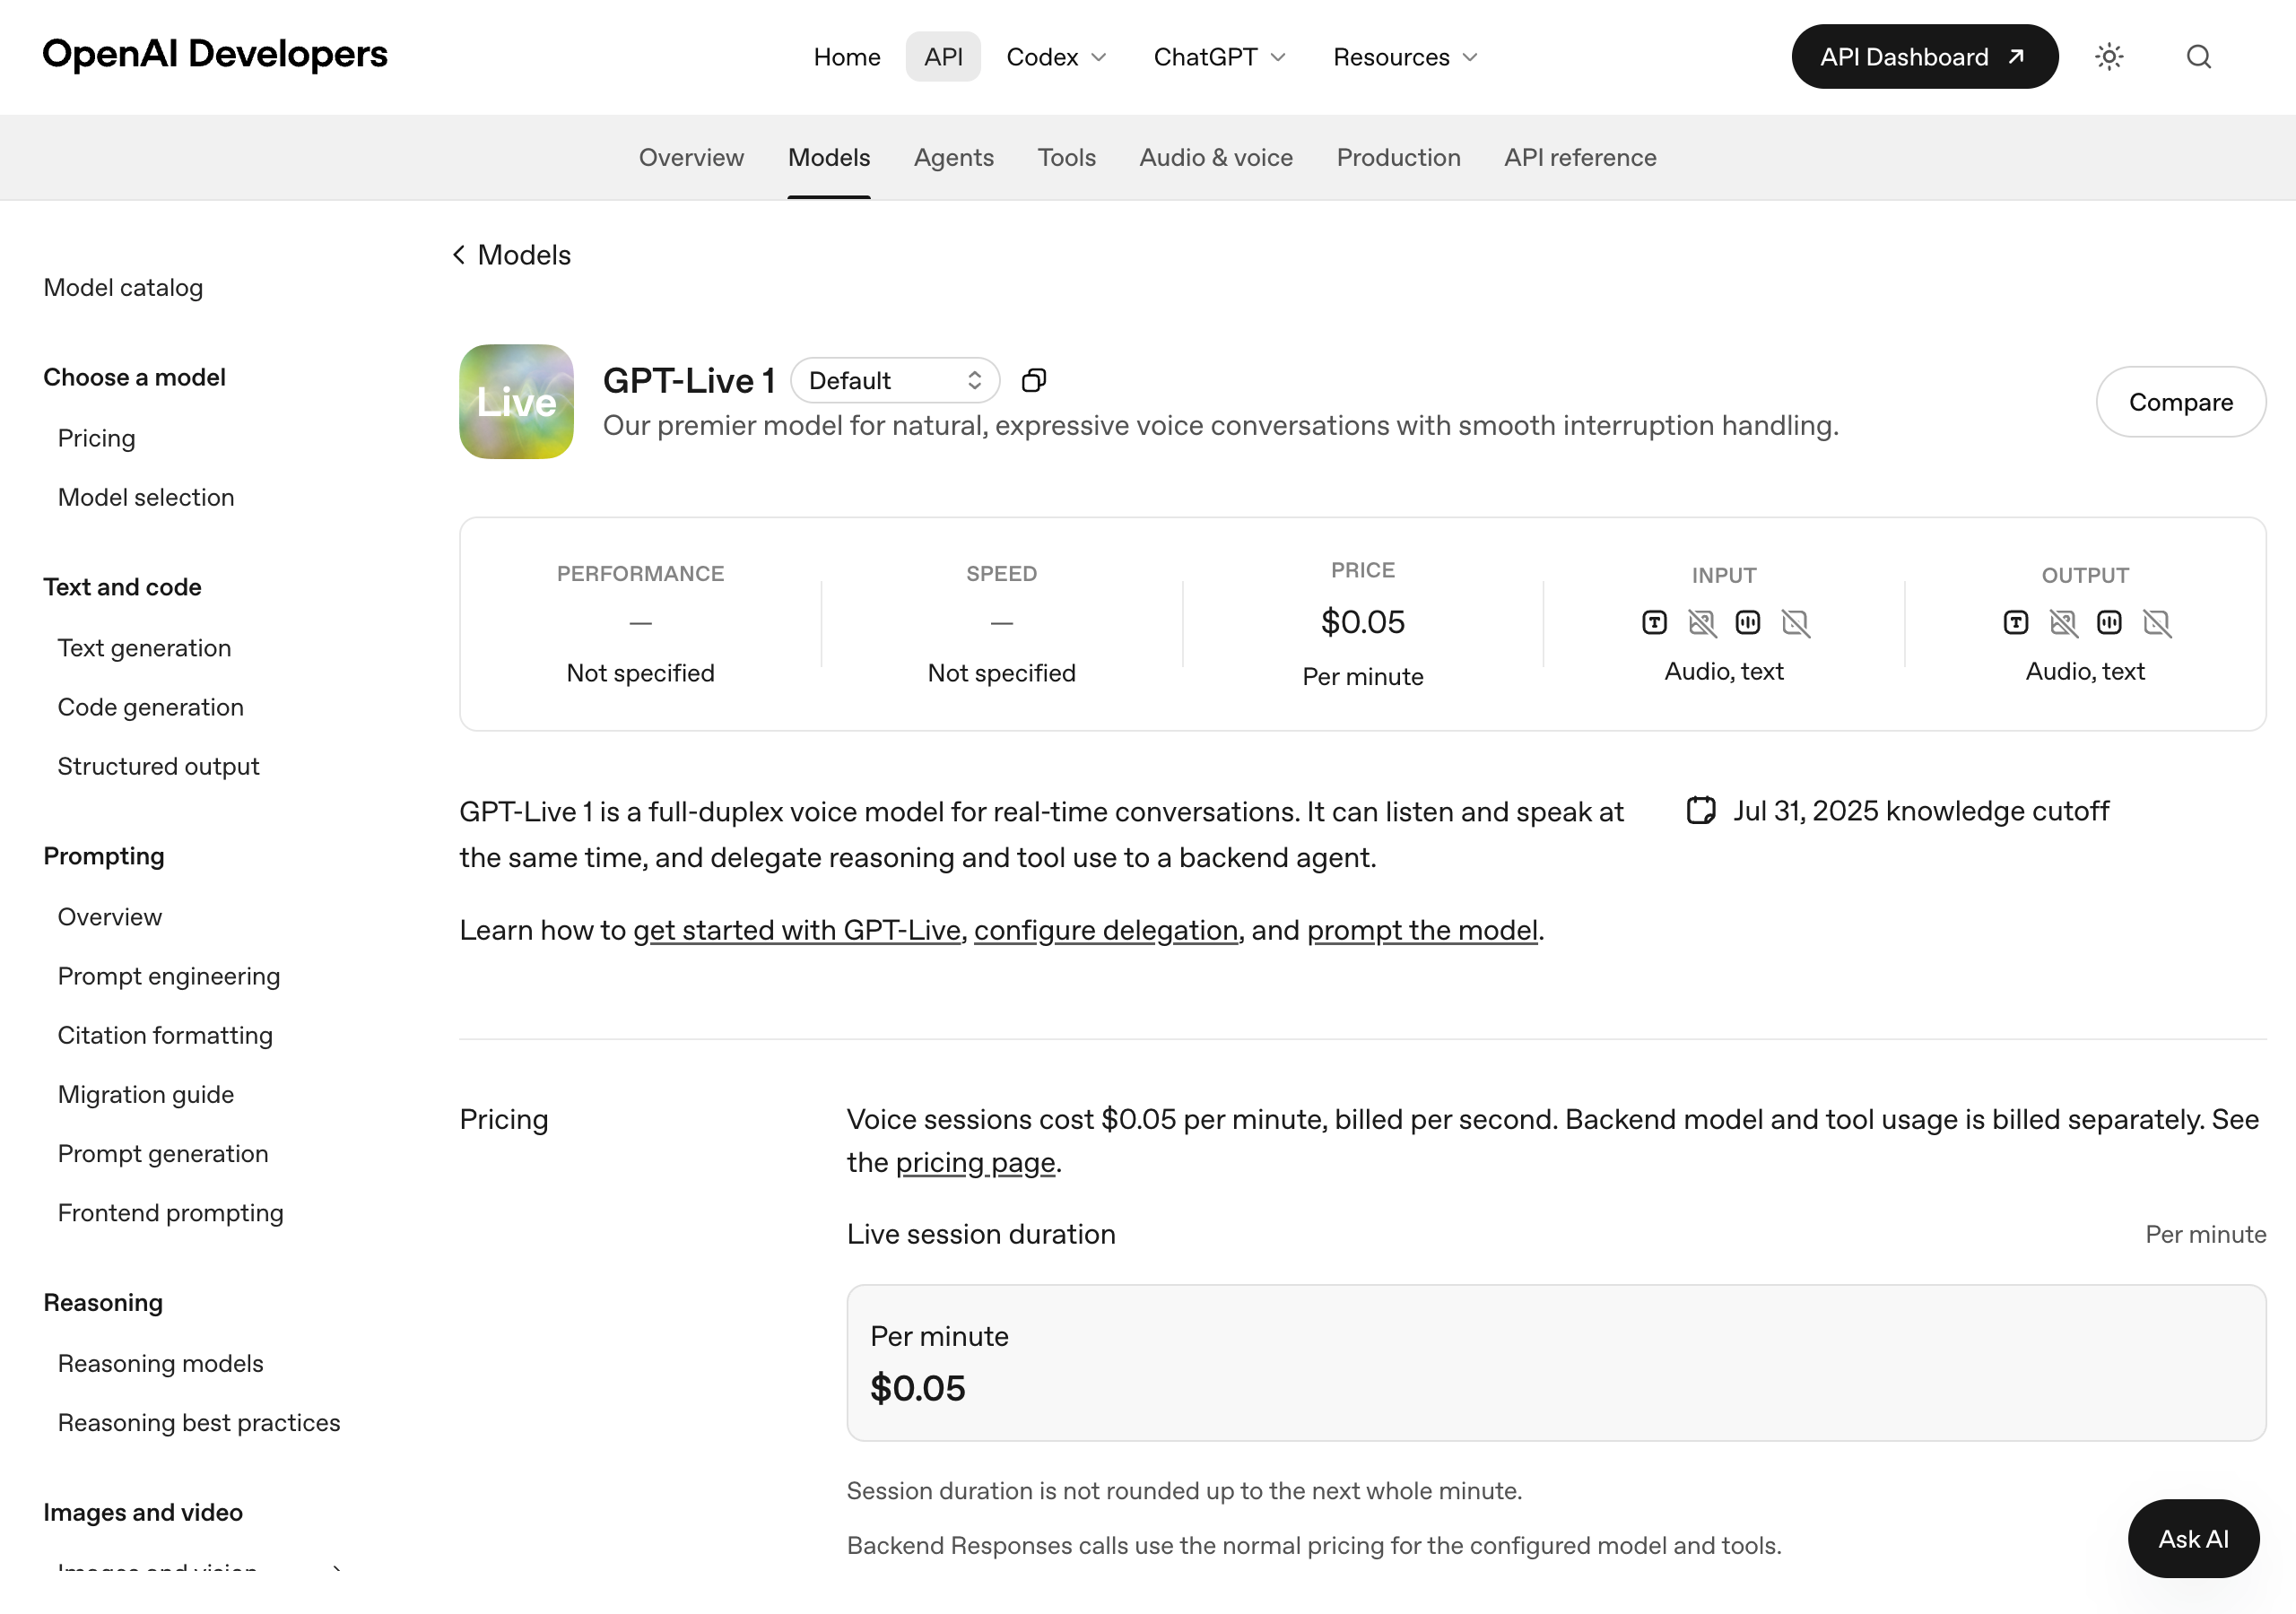Copy the model name with the copy icon
Image resolution: width=2296 pixels, height=1614 pixels.
(1034, 380)
